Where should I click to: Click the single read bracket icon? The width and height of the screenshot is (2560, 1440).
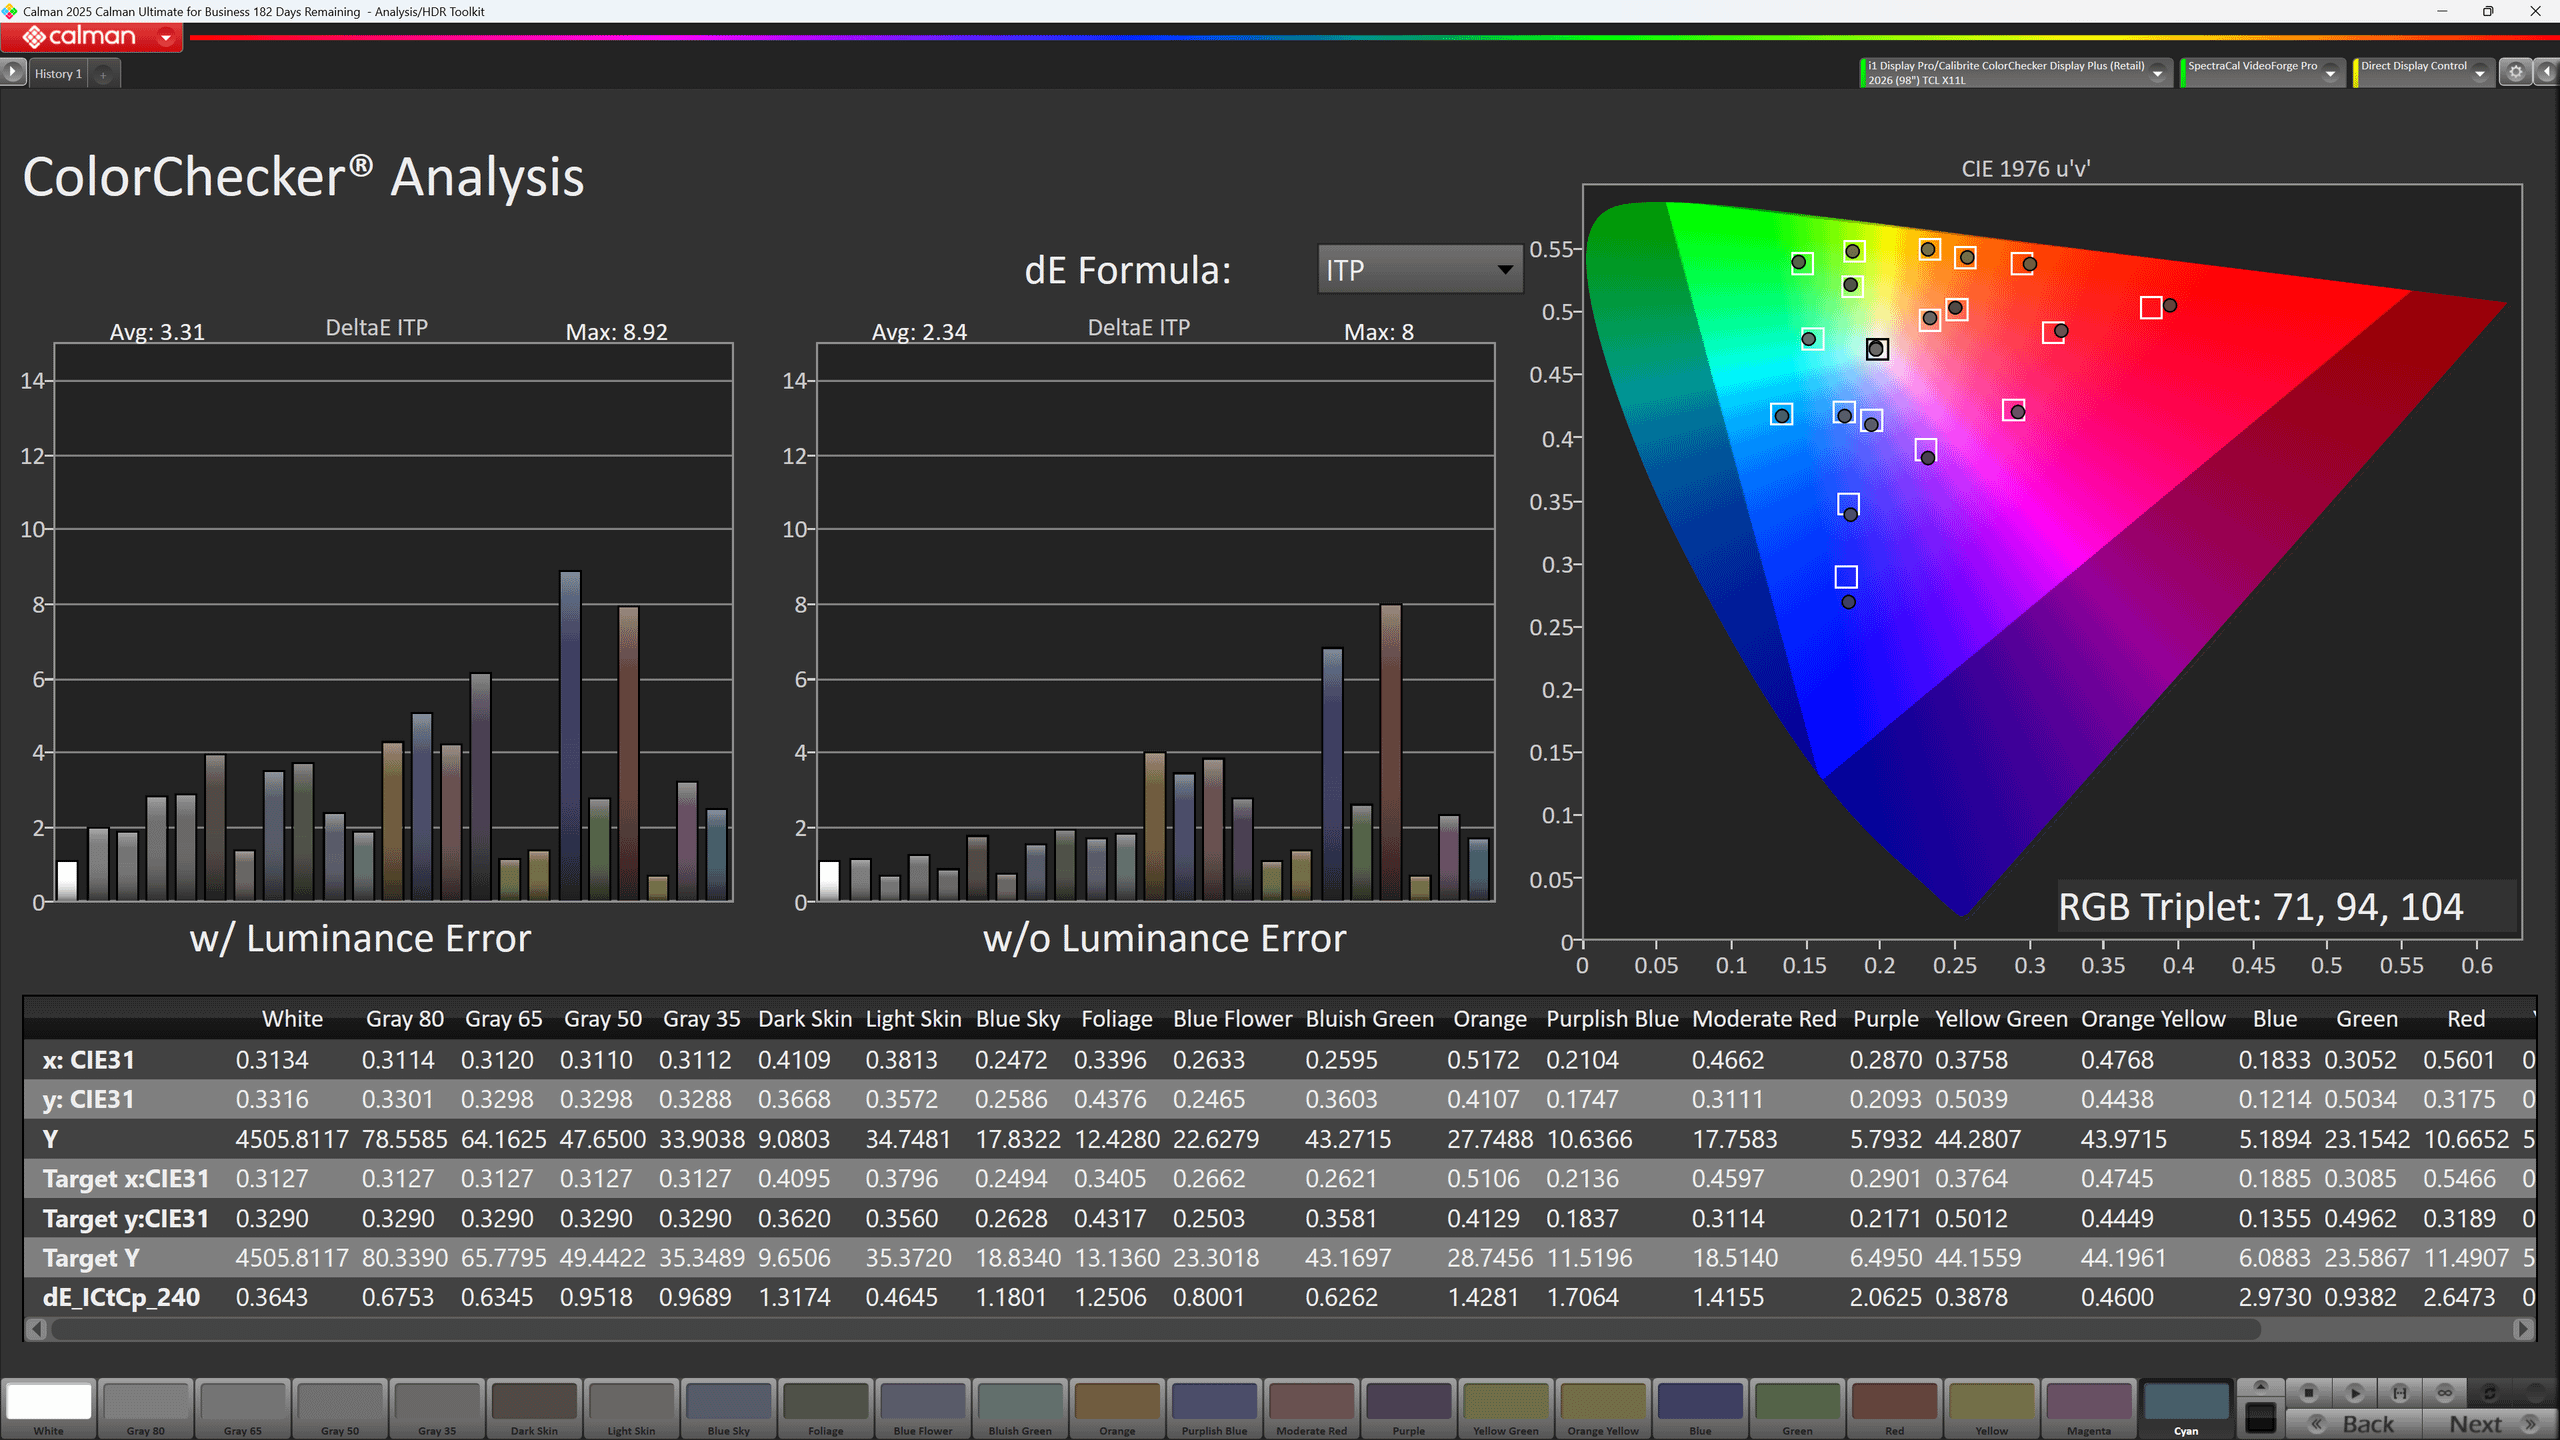2399,1392
